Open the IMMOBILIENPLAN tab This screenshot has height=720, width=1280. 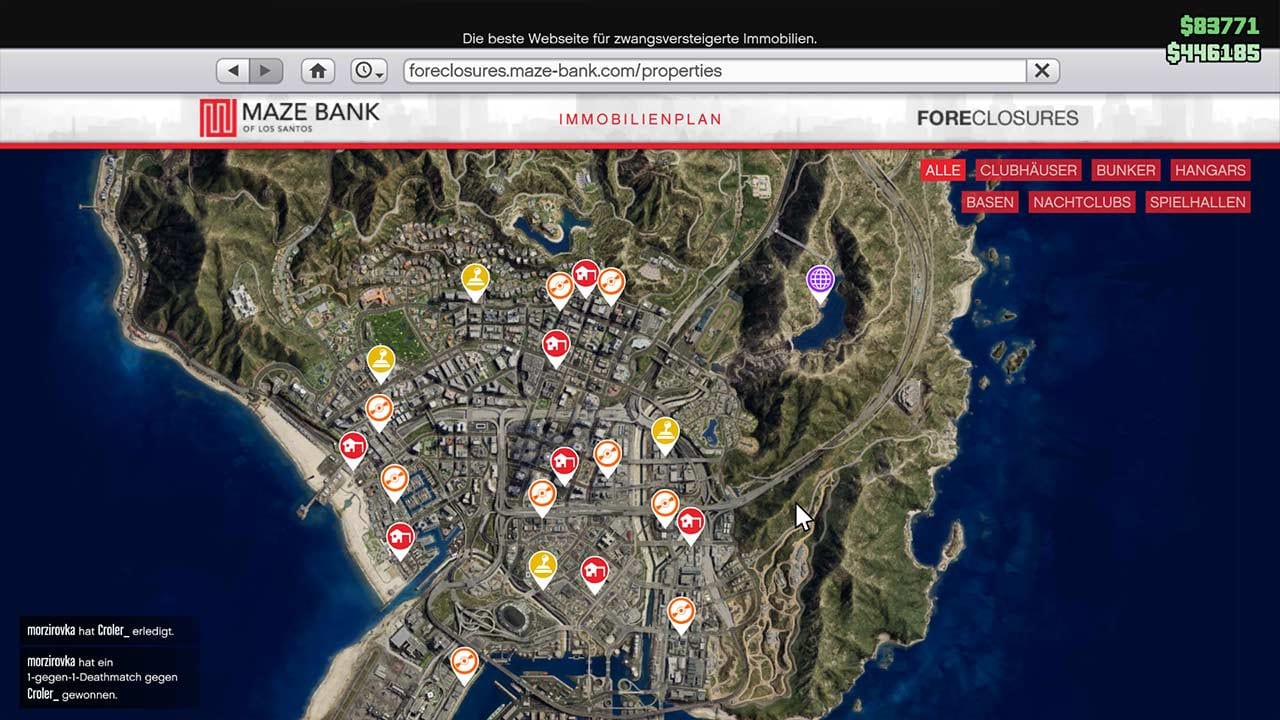click(x=640, y=119)
